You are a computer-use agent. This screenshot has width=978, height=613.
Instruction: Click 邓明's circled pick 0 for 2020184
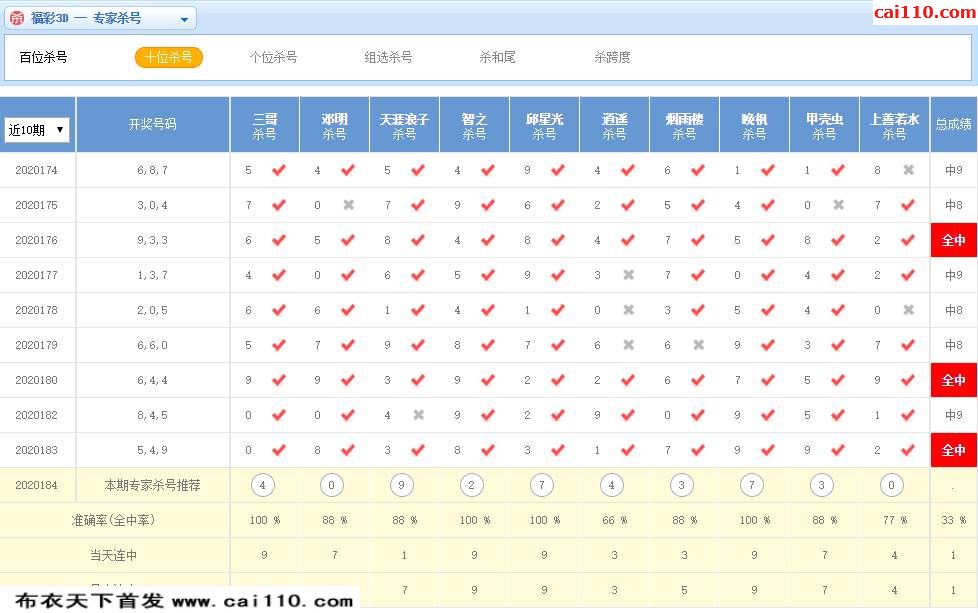(331, 485)
